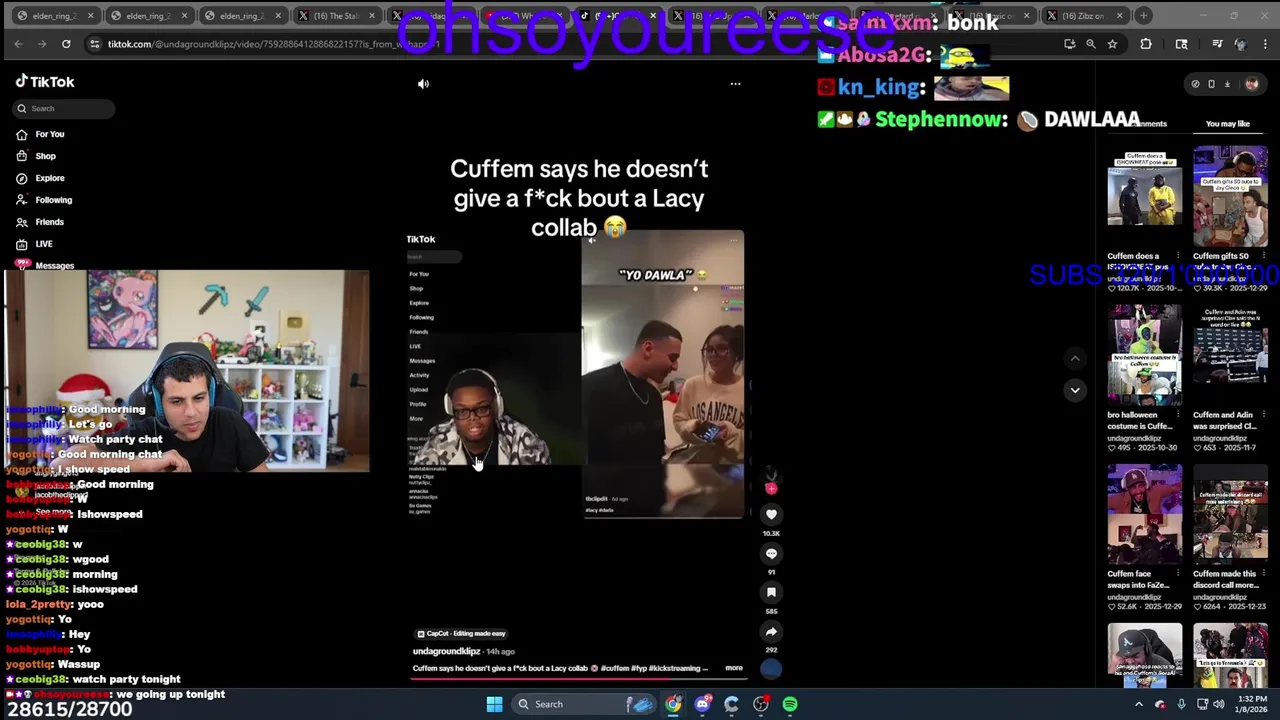Go to previous video with up chevron

(x=1075, y=358)
